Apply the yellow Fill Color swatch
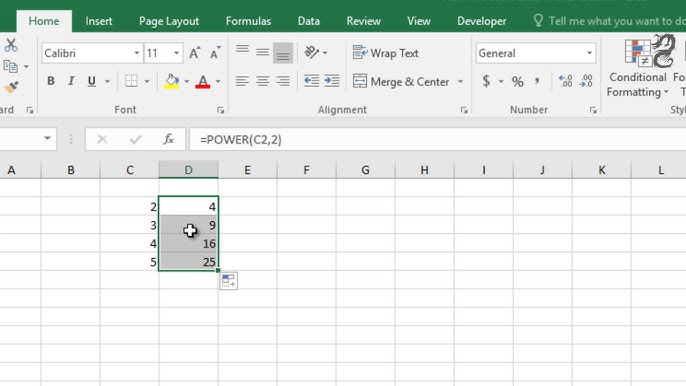Screen dimensions: 686x386 point(172,81)
